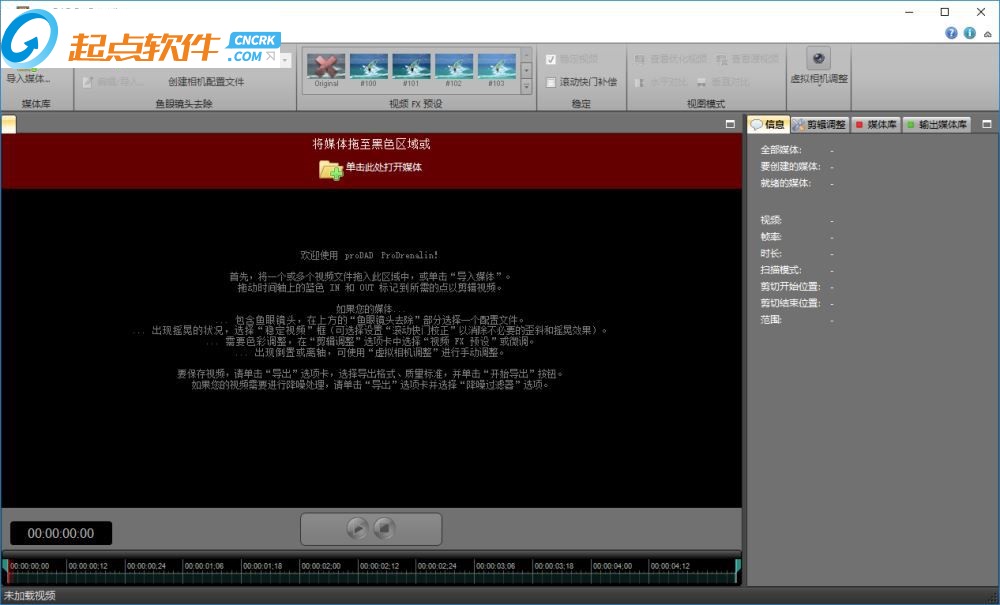Click the yellow document tab icon above preview

tap(9, 124)
